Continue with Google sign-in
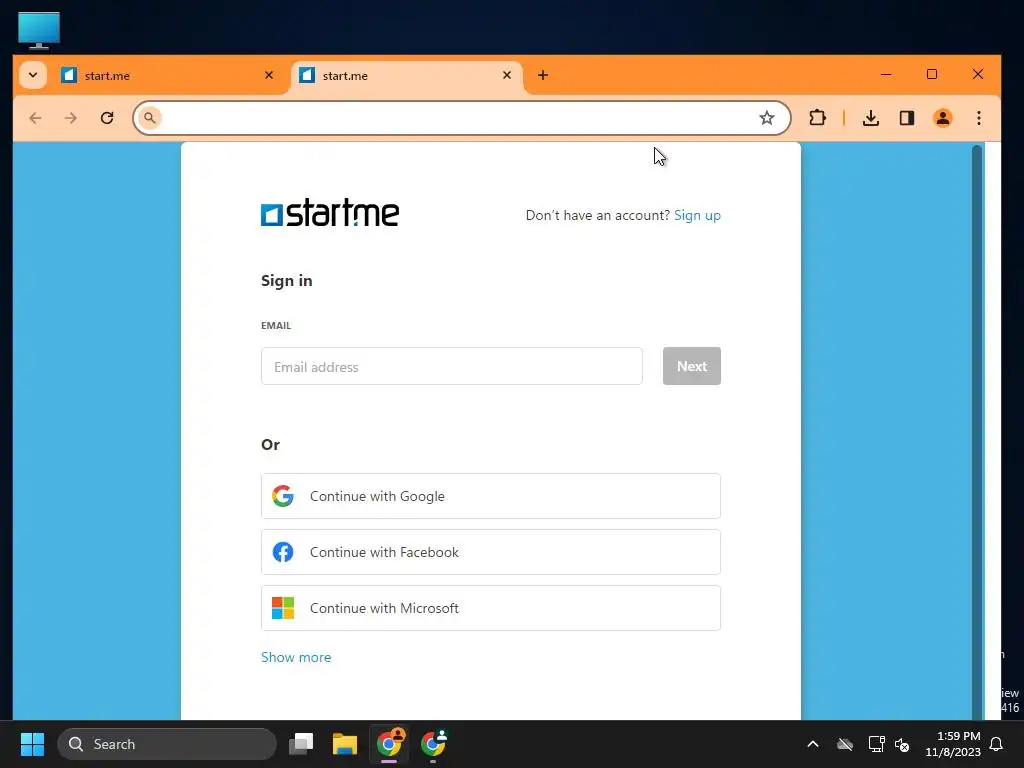This screenshot has height=768, width=1024. pos(490,496)
